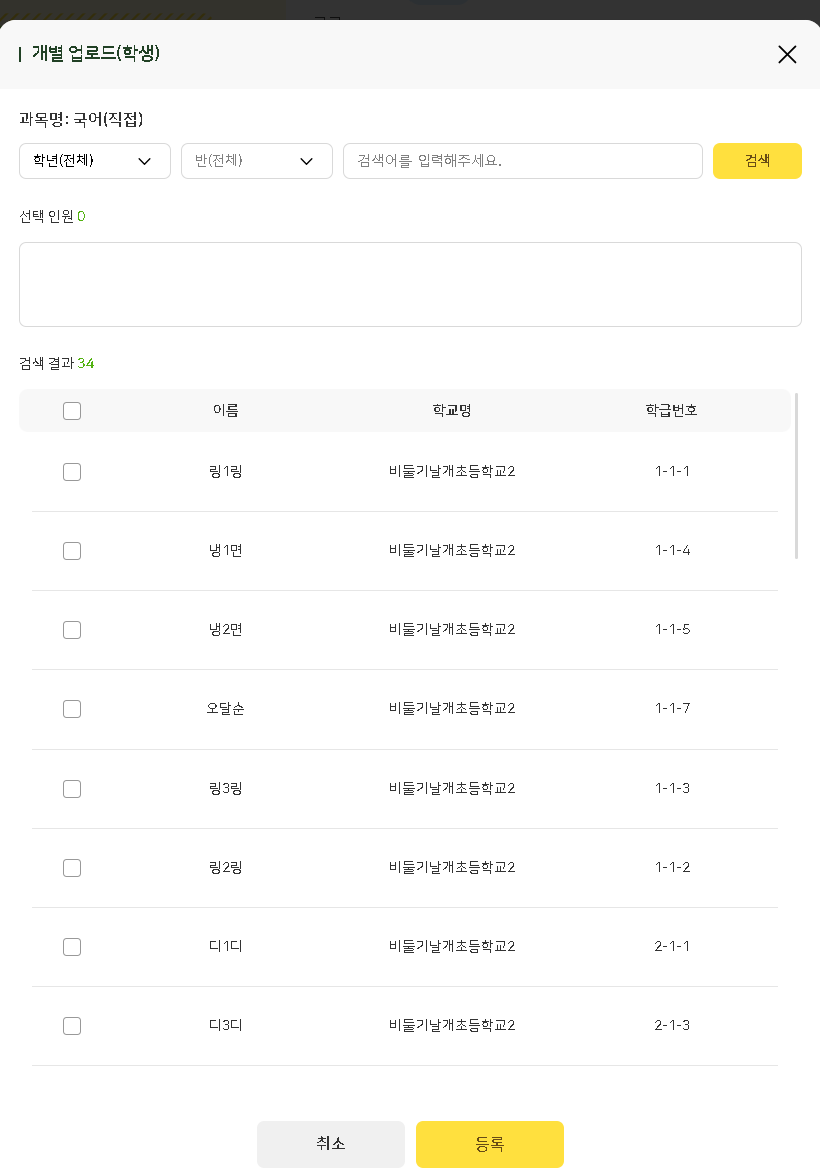The height and width of the screenshot is (1172, 820).
Task: Tick the checkbox for student 디1디
Action: tap(72, 947)
